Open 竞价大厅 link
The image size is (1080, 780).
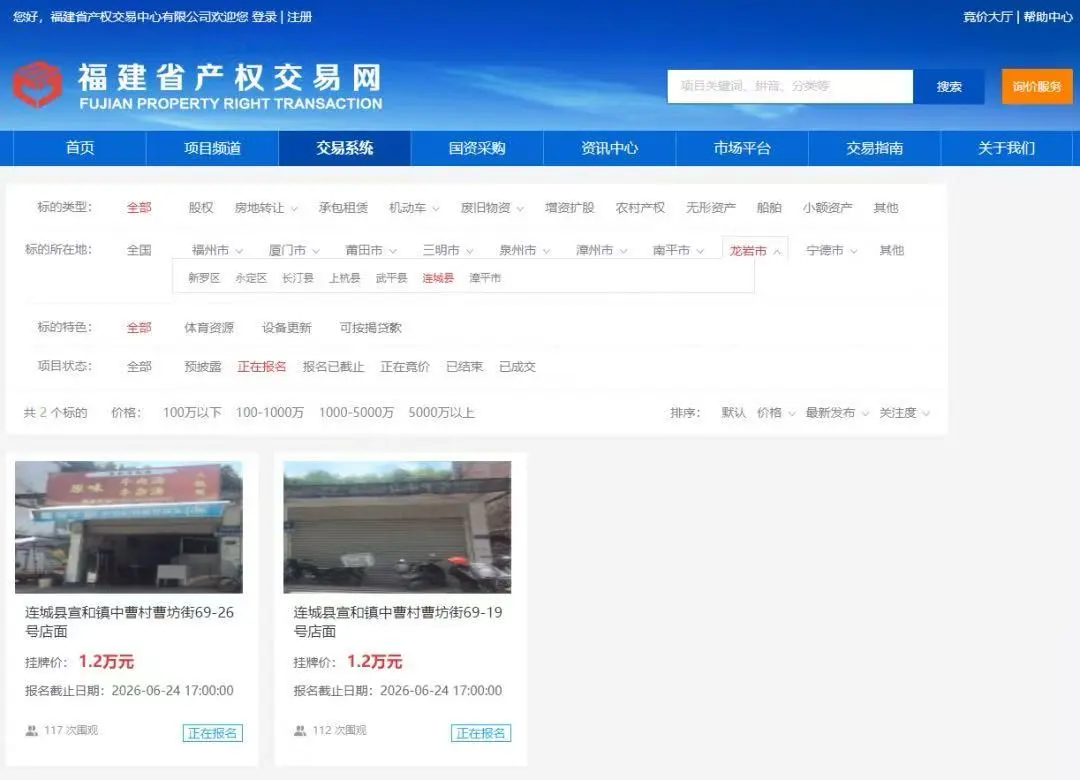click(988, 17)
